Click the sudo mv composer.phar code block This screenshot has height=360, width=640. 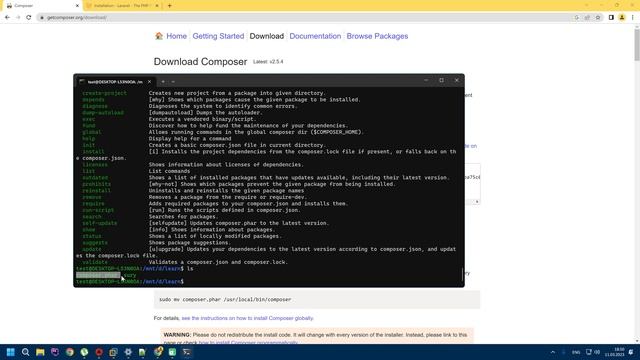pos(317,300)
